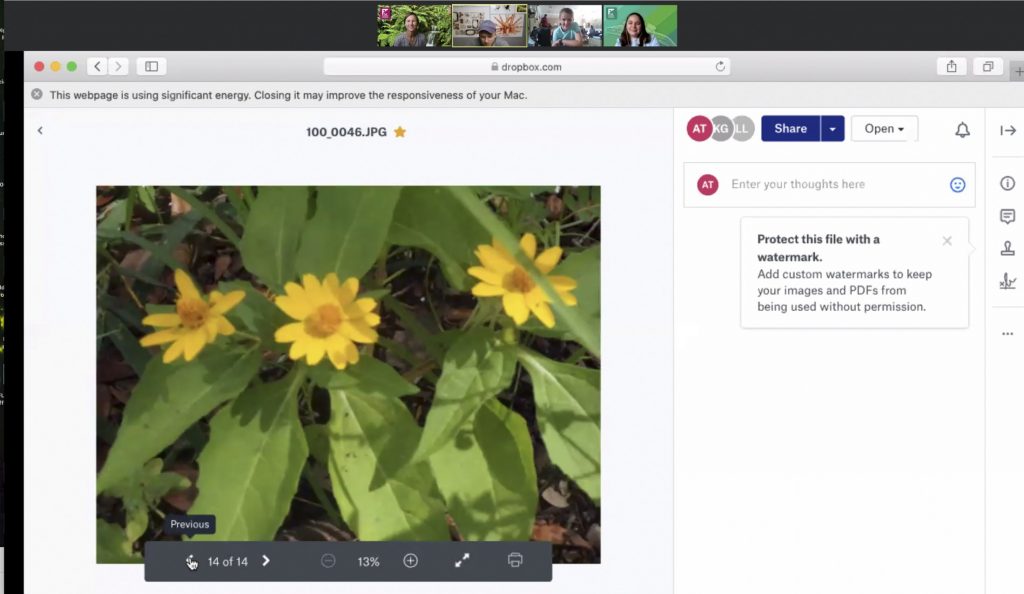Open the file info icon

coord(1007,183)
